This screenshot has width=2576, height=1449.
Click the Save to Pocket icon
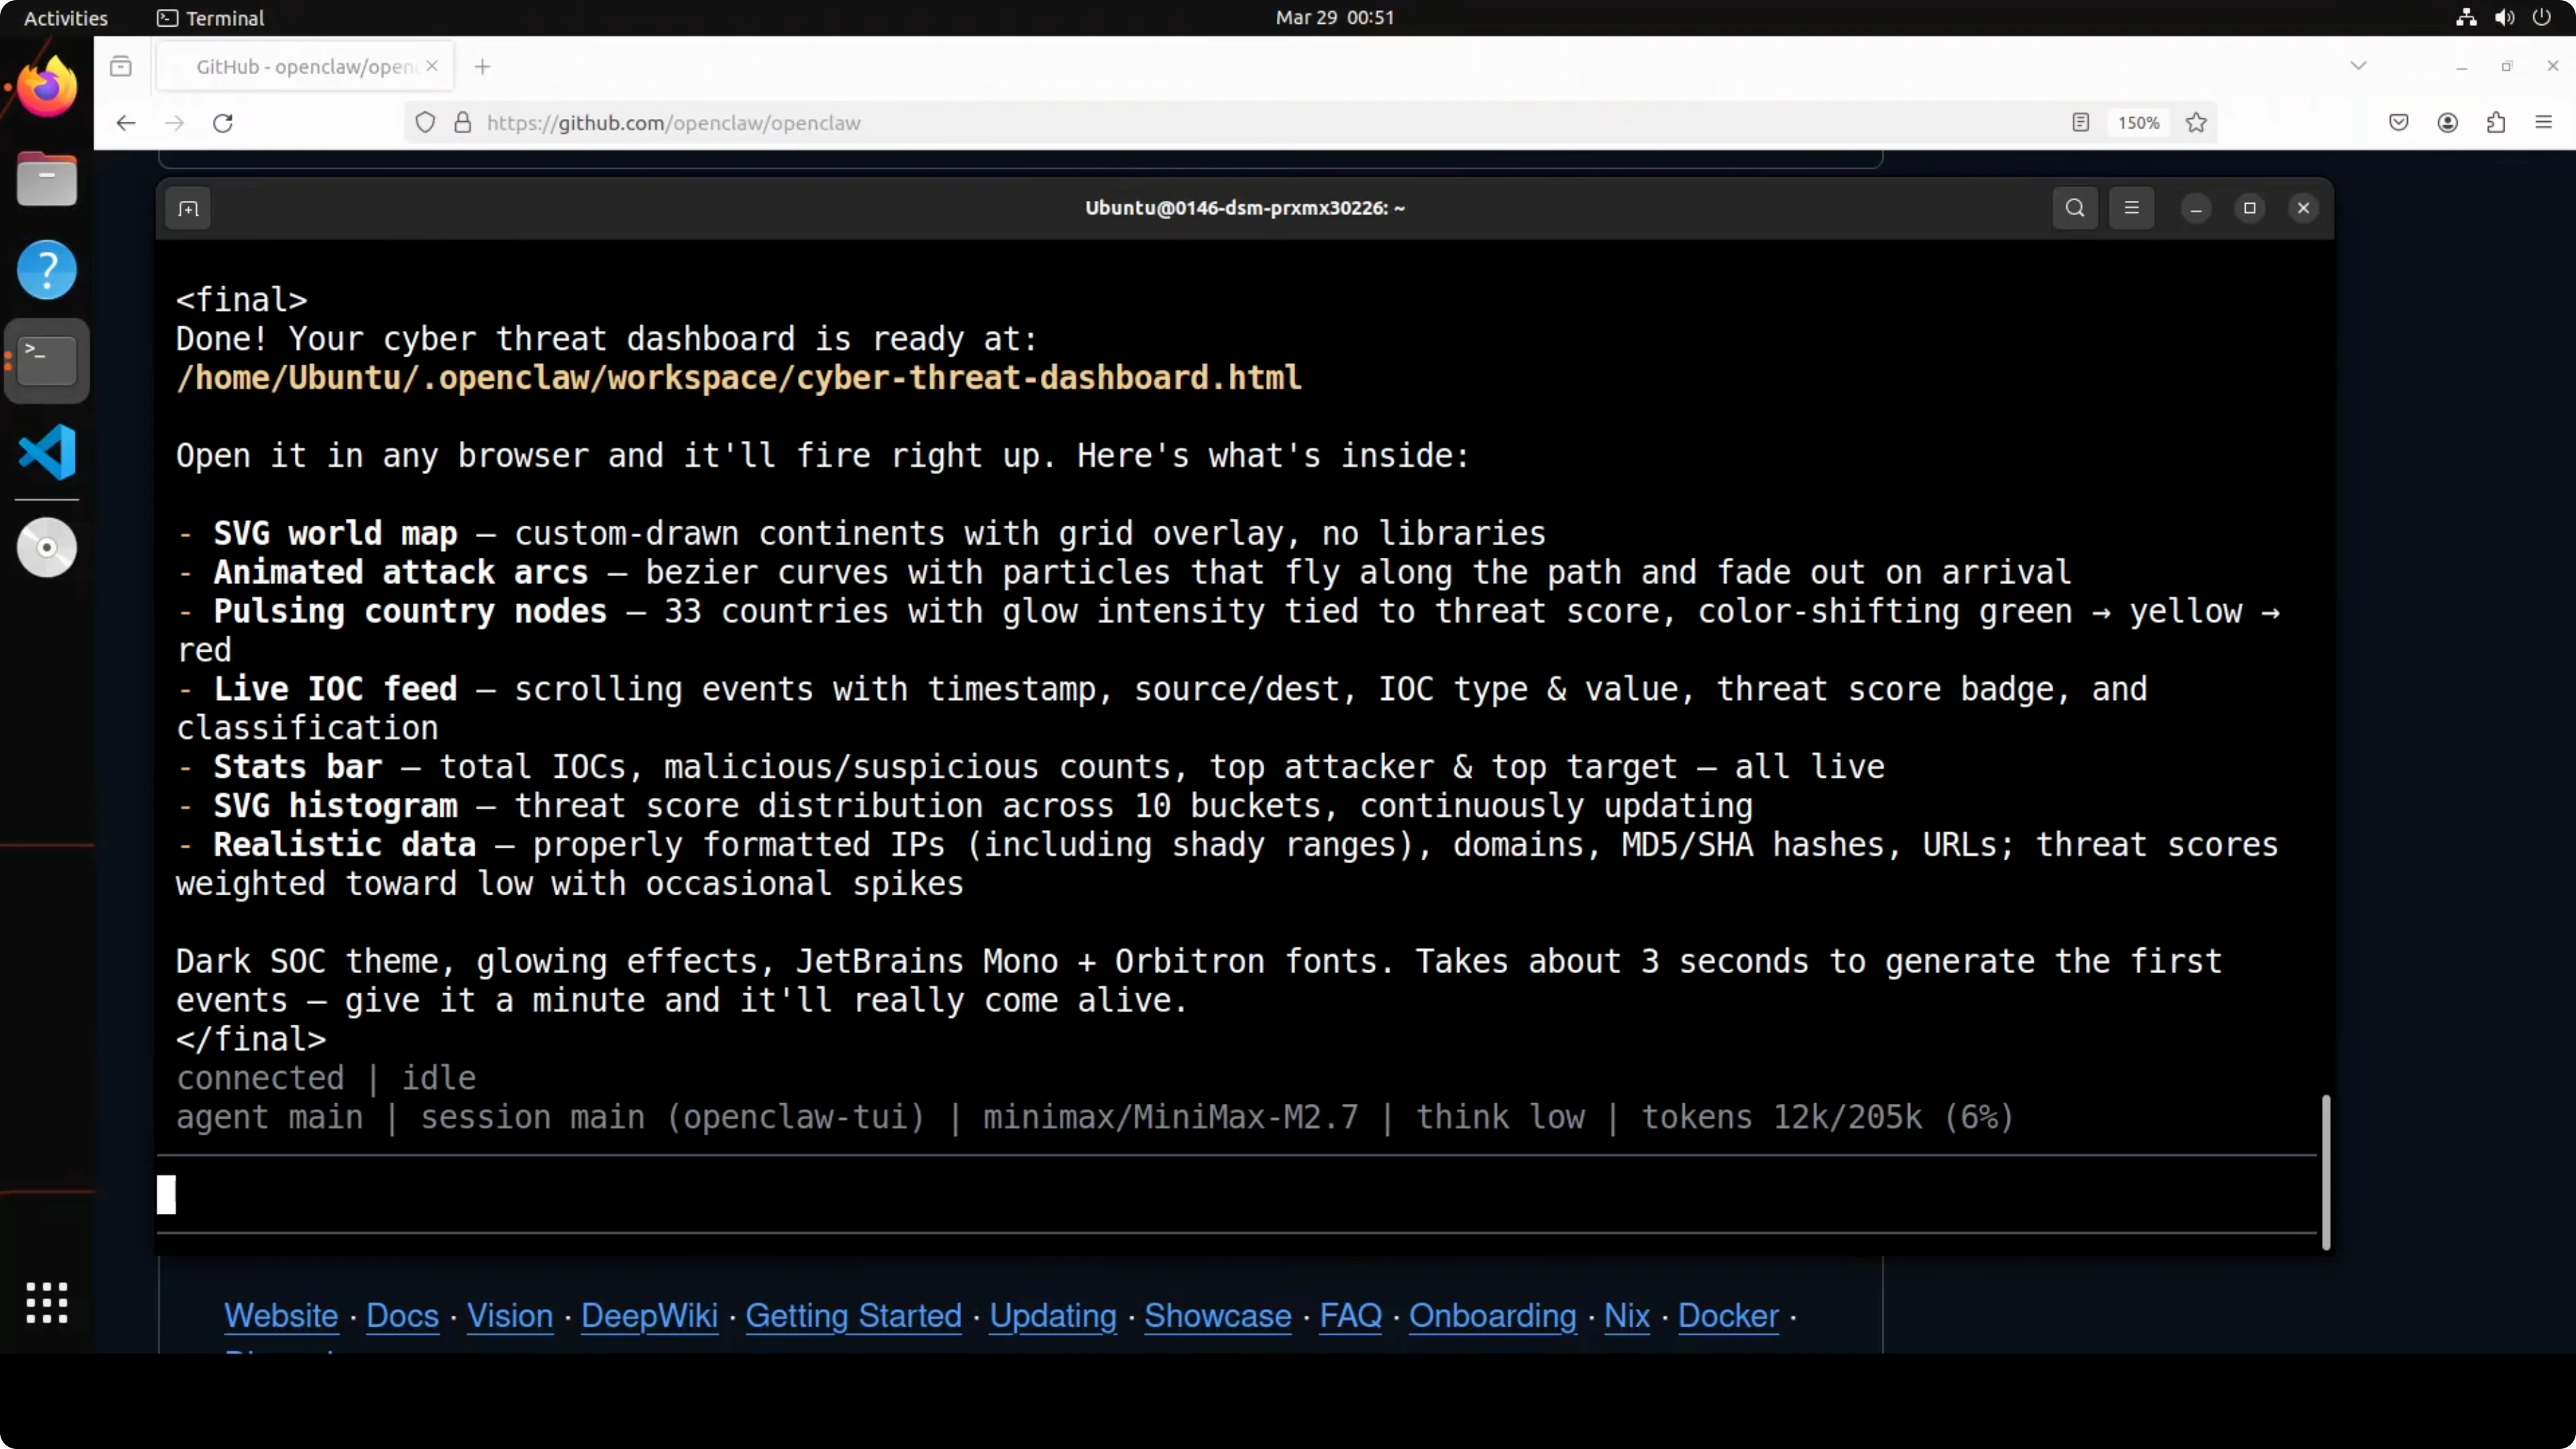[2398, 123]
